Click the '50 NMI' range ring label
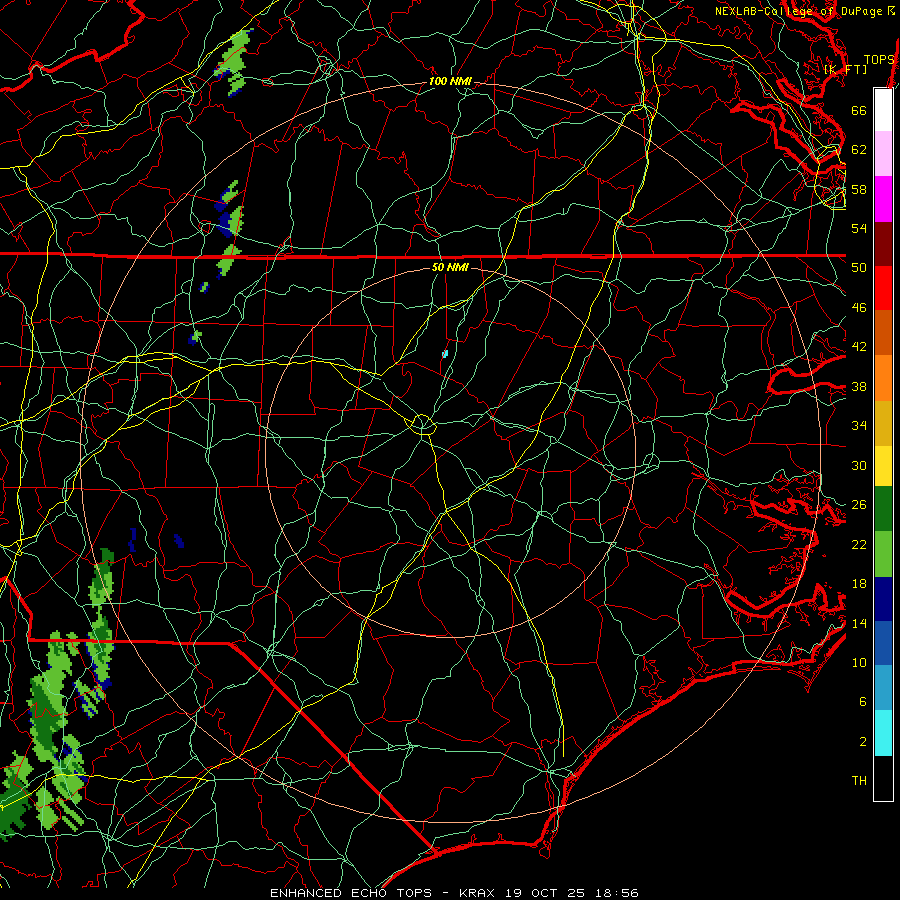Screen dimensions: 900x900 (450, 267)
